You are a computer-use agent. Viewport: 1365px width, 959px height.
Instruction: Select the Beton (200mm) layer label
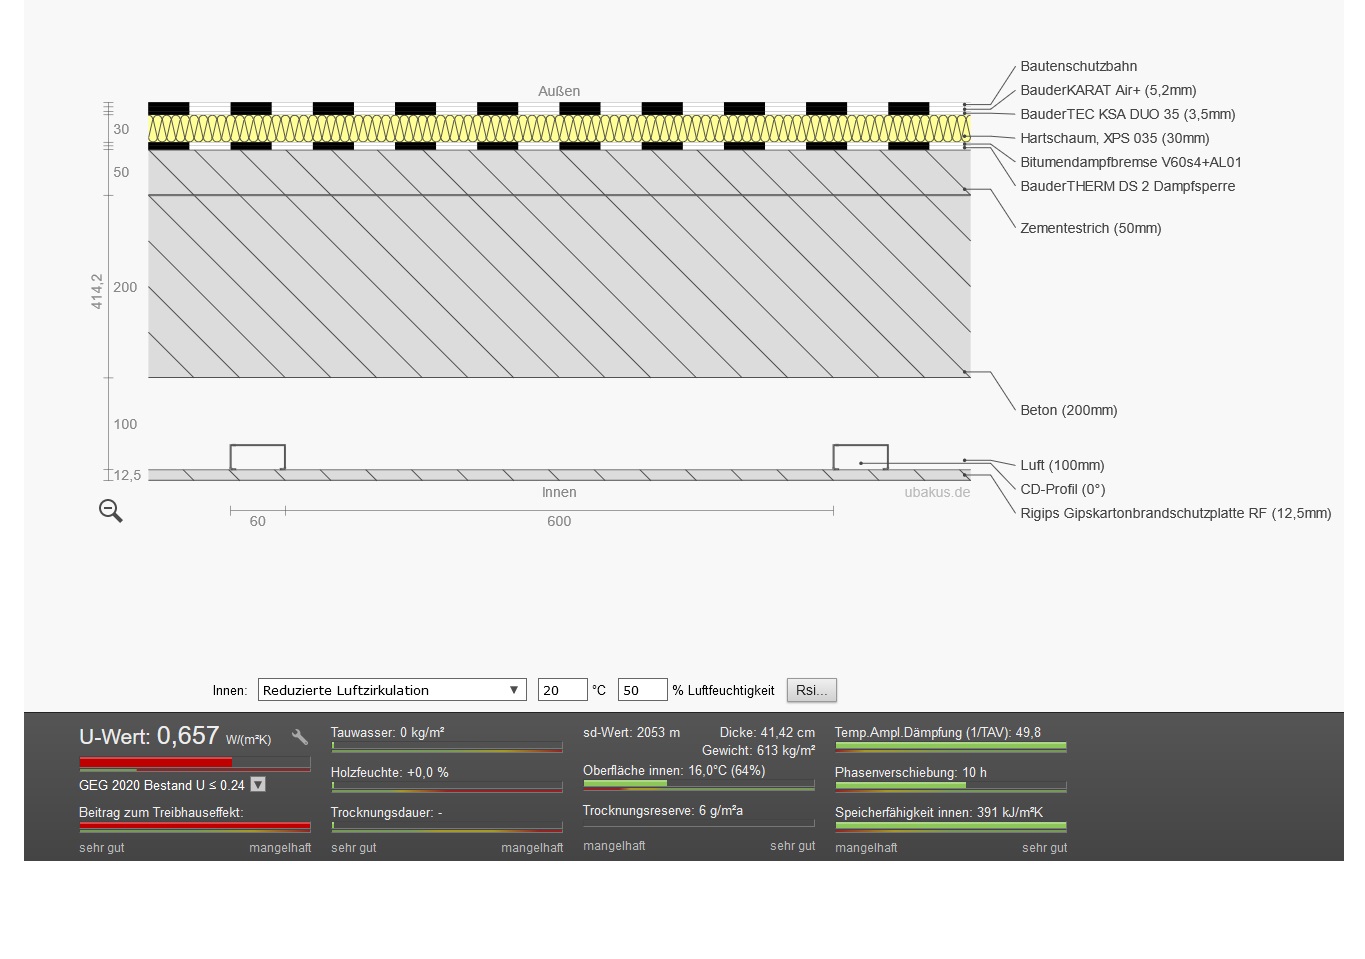tap(1068, 410)
